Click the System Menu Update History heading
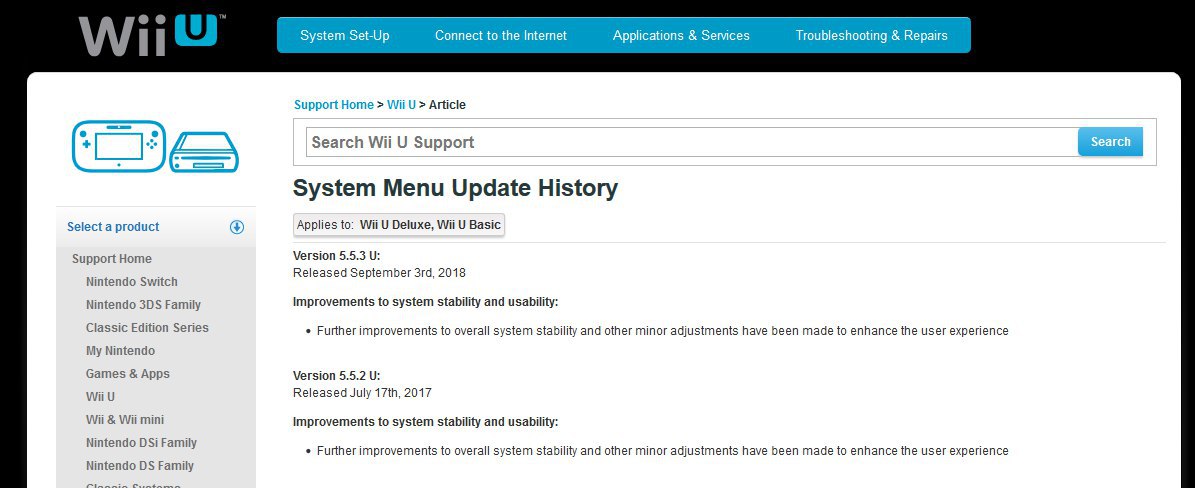Screen dimensions: 1195x488 pos(455,188)
